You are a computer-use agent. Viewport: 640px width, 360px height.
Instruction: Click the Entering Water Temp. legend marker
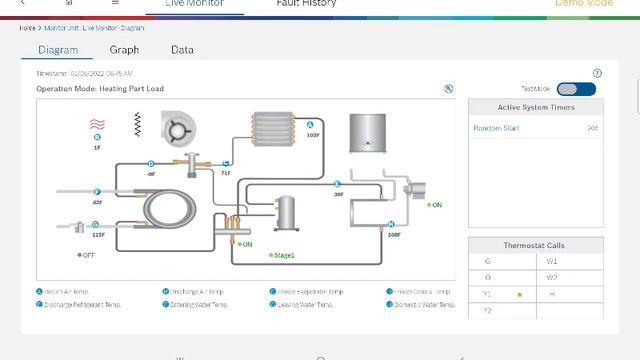pyautogui.click(x=165, y=304)
